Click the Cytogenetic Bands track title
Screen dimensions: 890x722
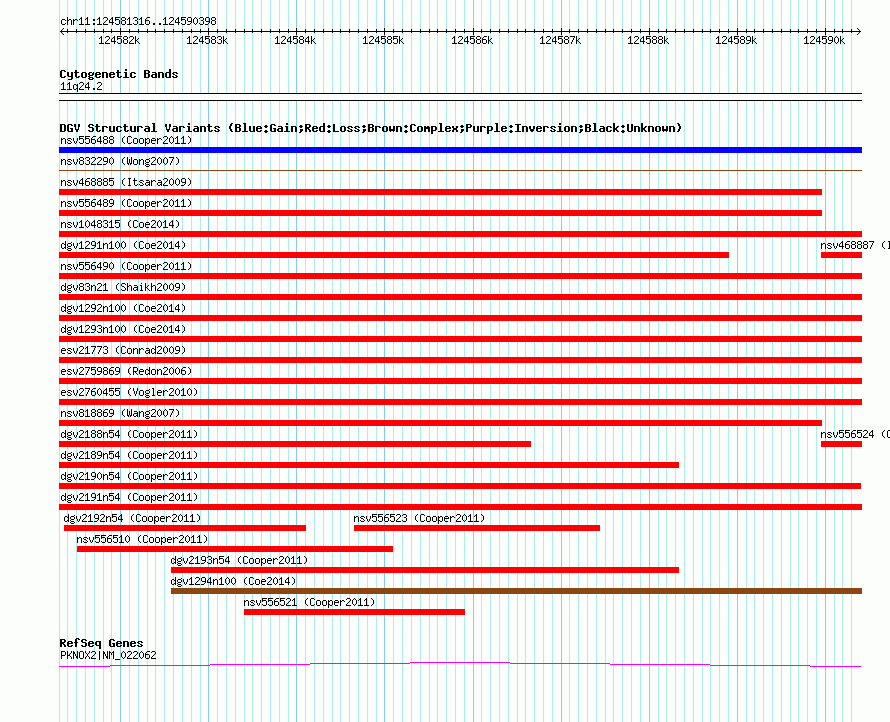pyautogui.click(x=119, y=74)
